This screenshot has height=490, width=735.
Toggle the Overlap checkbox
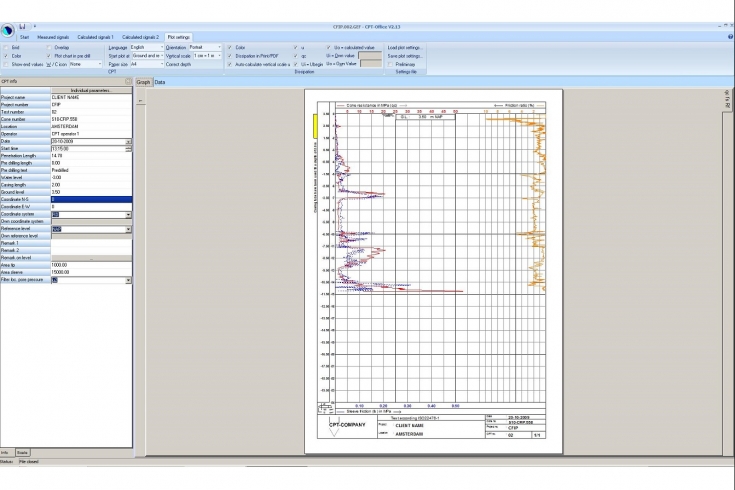(50, 47)
